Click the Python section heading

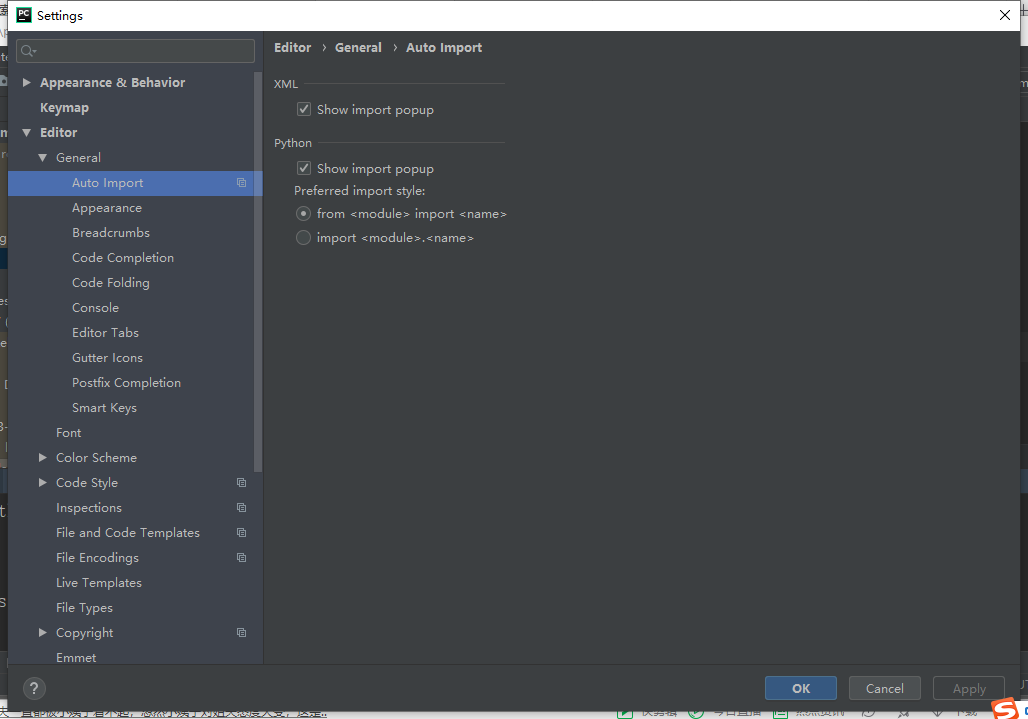coord(293,143)
